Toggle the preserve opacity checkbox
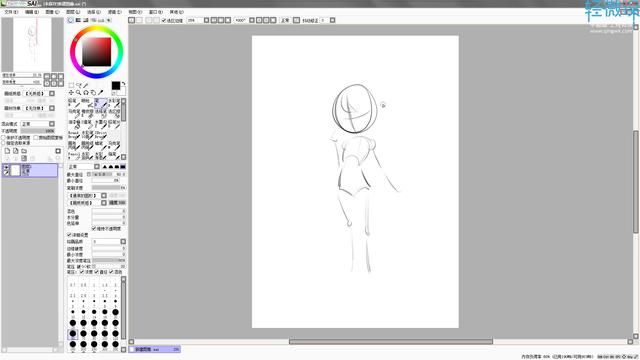The height and width of the screenshot is (360, 640). pyautogui.click(x=4, y=138)
